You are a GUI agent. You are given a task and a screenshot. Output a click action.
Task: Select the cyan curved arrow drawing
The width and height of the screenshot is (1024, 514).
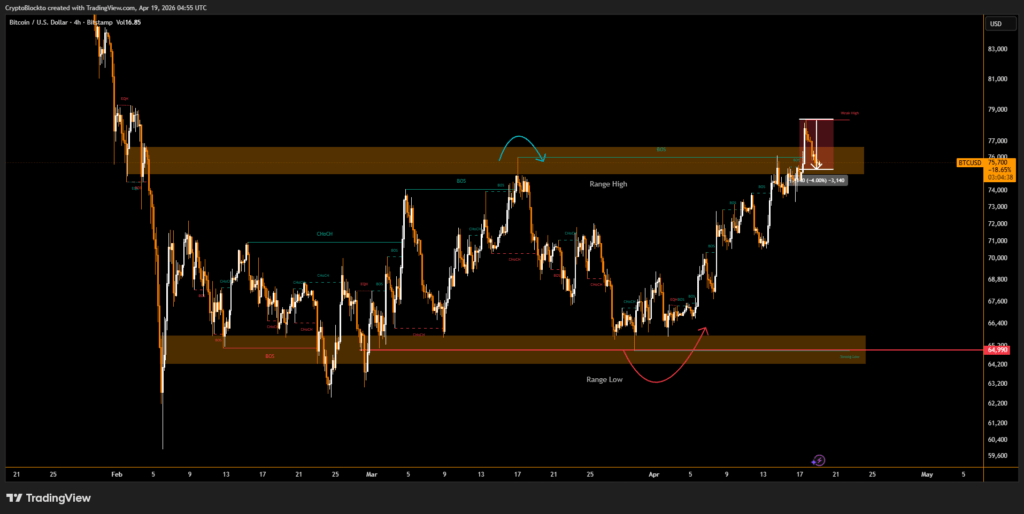(524, 143)
